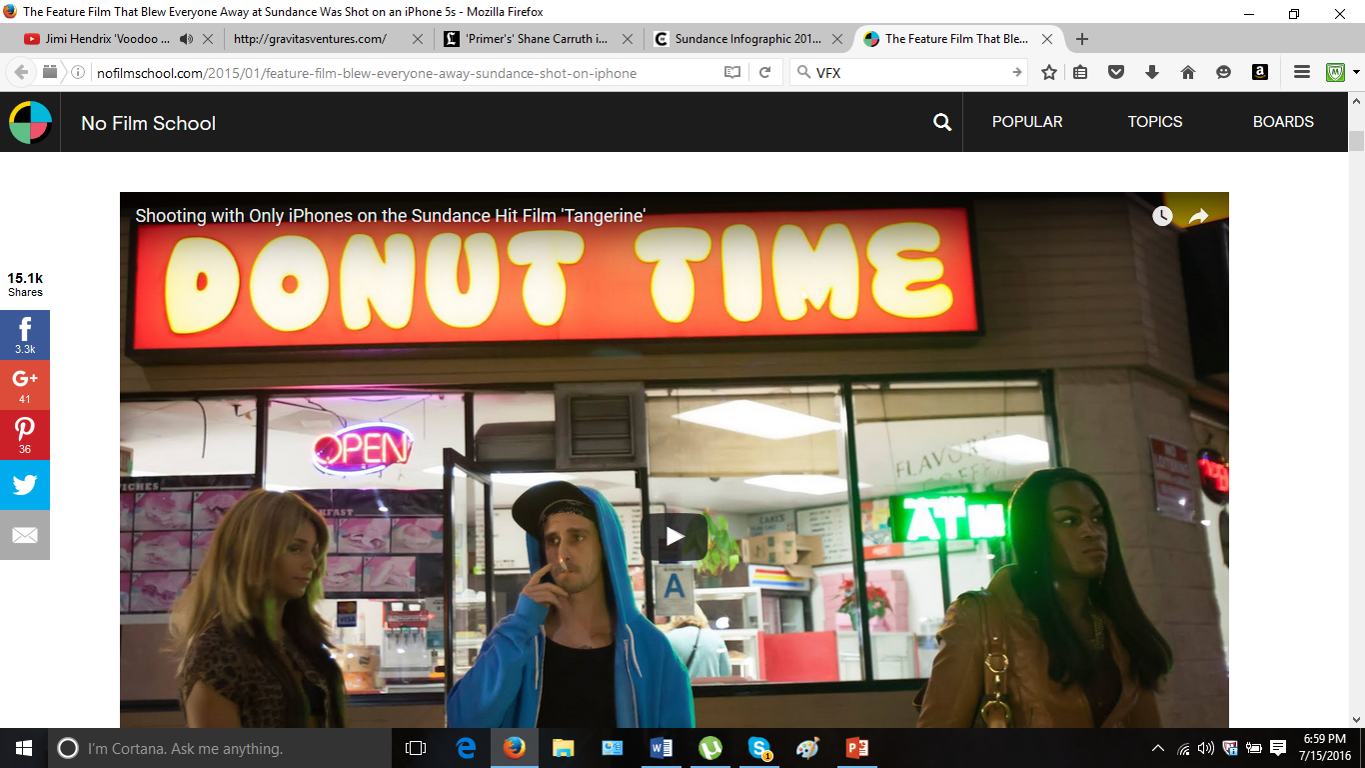This screenshot has width=1365, height=768.
Task: Close the Sundance Infographic tab
Action: 837,39
